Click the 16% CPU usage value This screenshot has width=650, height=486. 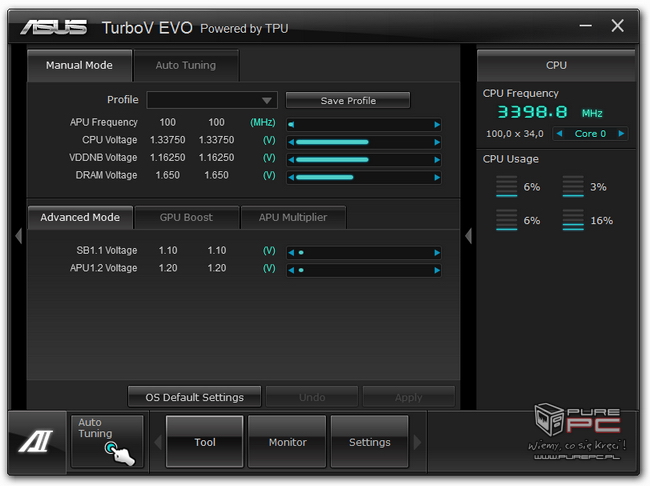[601, 220]
